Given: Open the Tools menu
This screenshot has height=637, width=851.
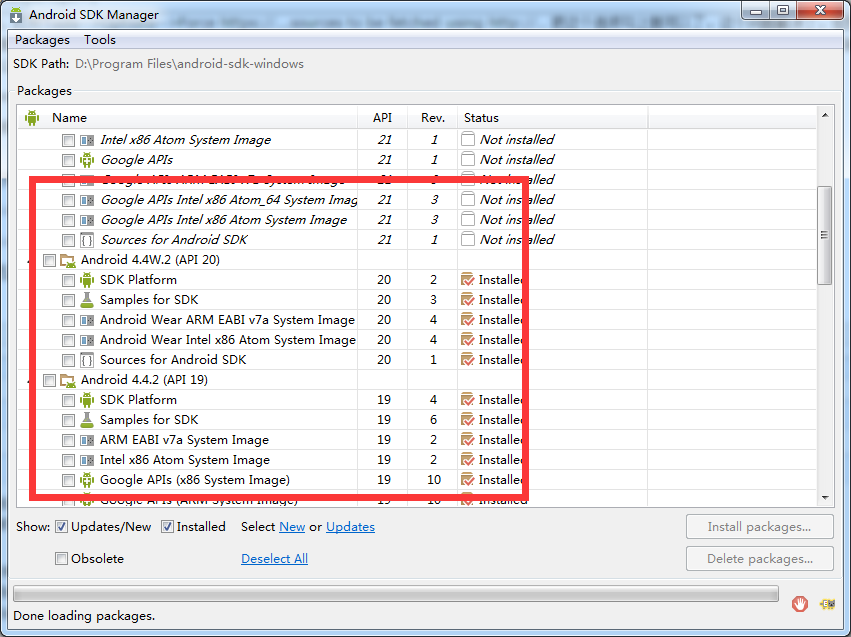Looking at the screenshot, I should point(100,40).
